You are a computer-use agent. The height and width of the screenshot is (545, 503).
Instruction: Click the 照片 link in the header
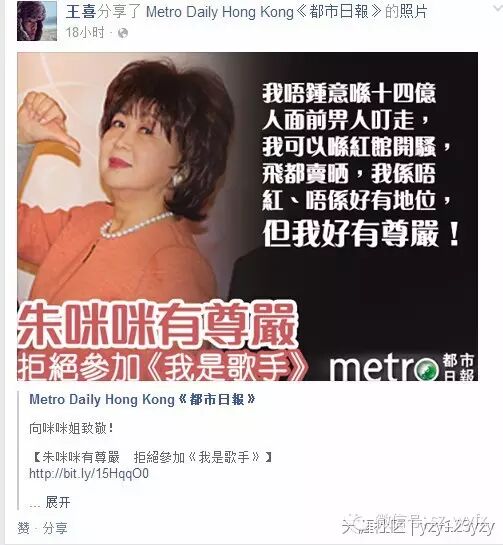tap(414, 12)
